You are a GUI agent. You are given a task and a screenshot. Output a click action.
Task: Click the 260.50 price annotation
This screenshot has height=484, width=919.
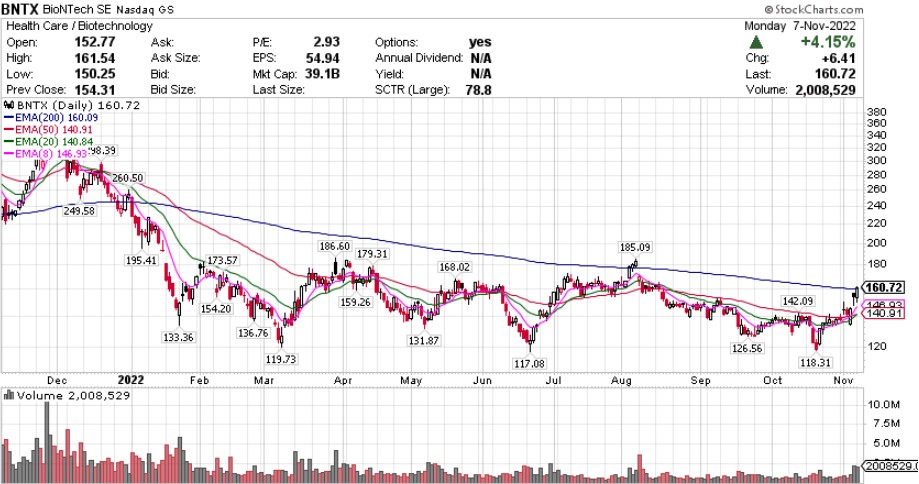128,178
